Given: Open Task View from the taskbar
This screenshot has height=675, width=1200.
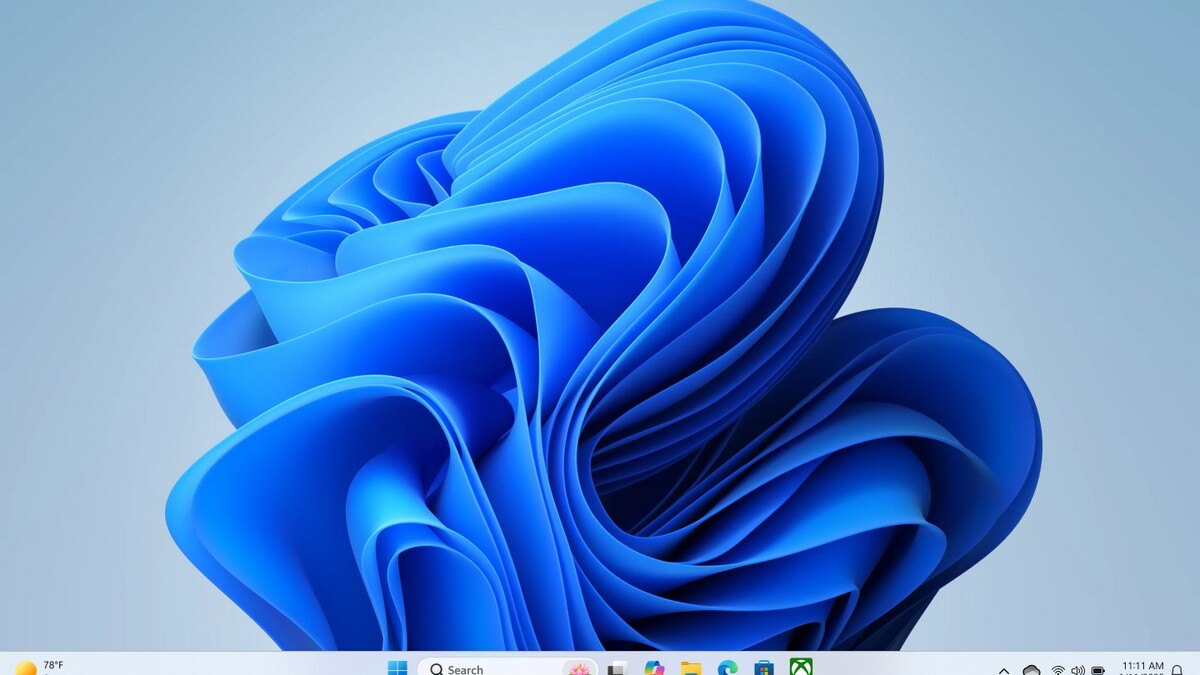Looking at the screenshot, I should [x=618, y=668].
